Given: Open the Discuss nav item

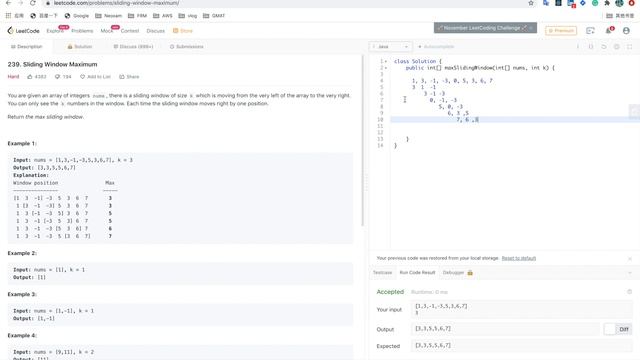Looking at the screenshot, I should [x=156, y=31].
